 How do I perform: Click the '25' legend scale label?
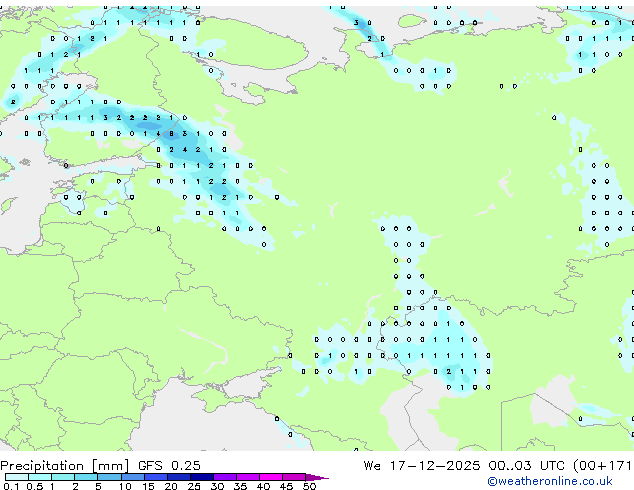click(x=194, y=486)
